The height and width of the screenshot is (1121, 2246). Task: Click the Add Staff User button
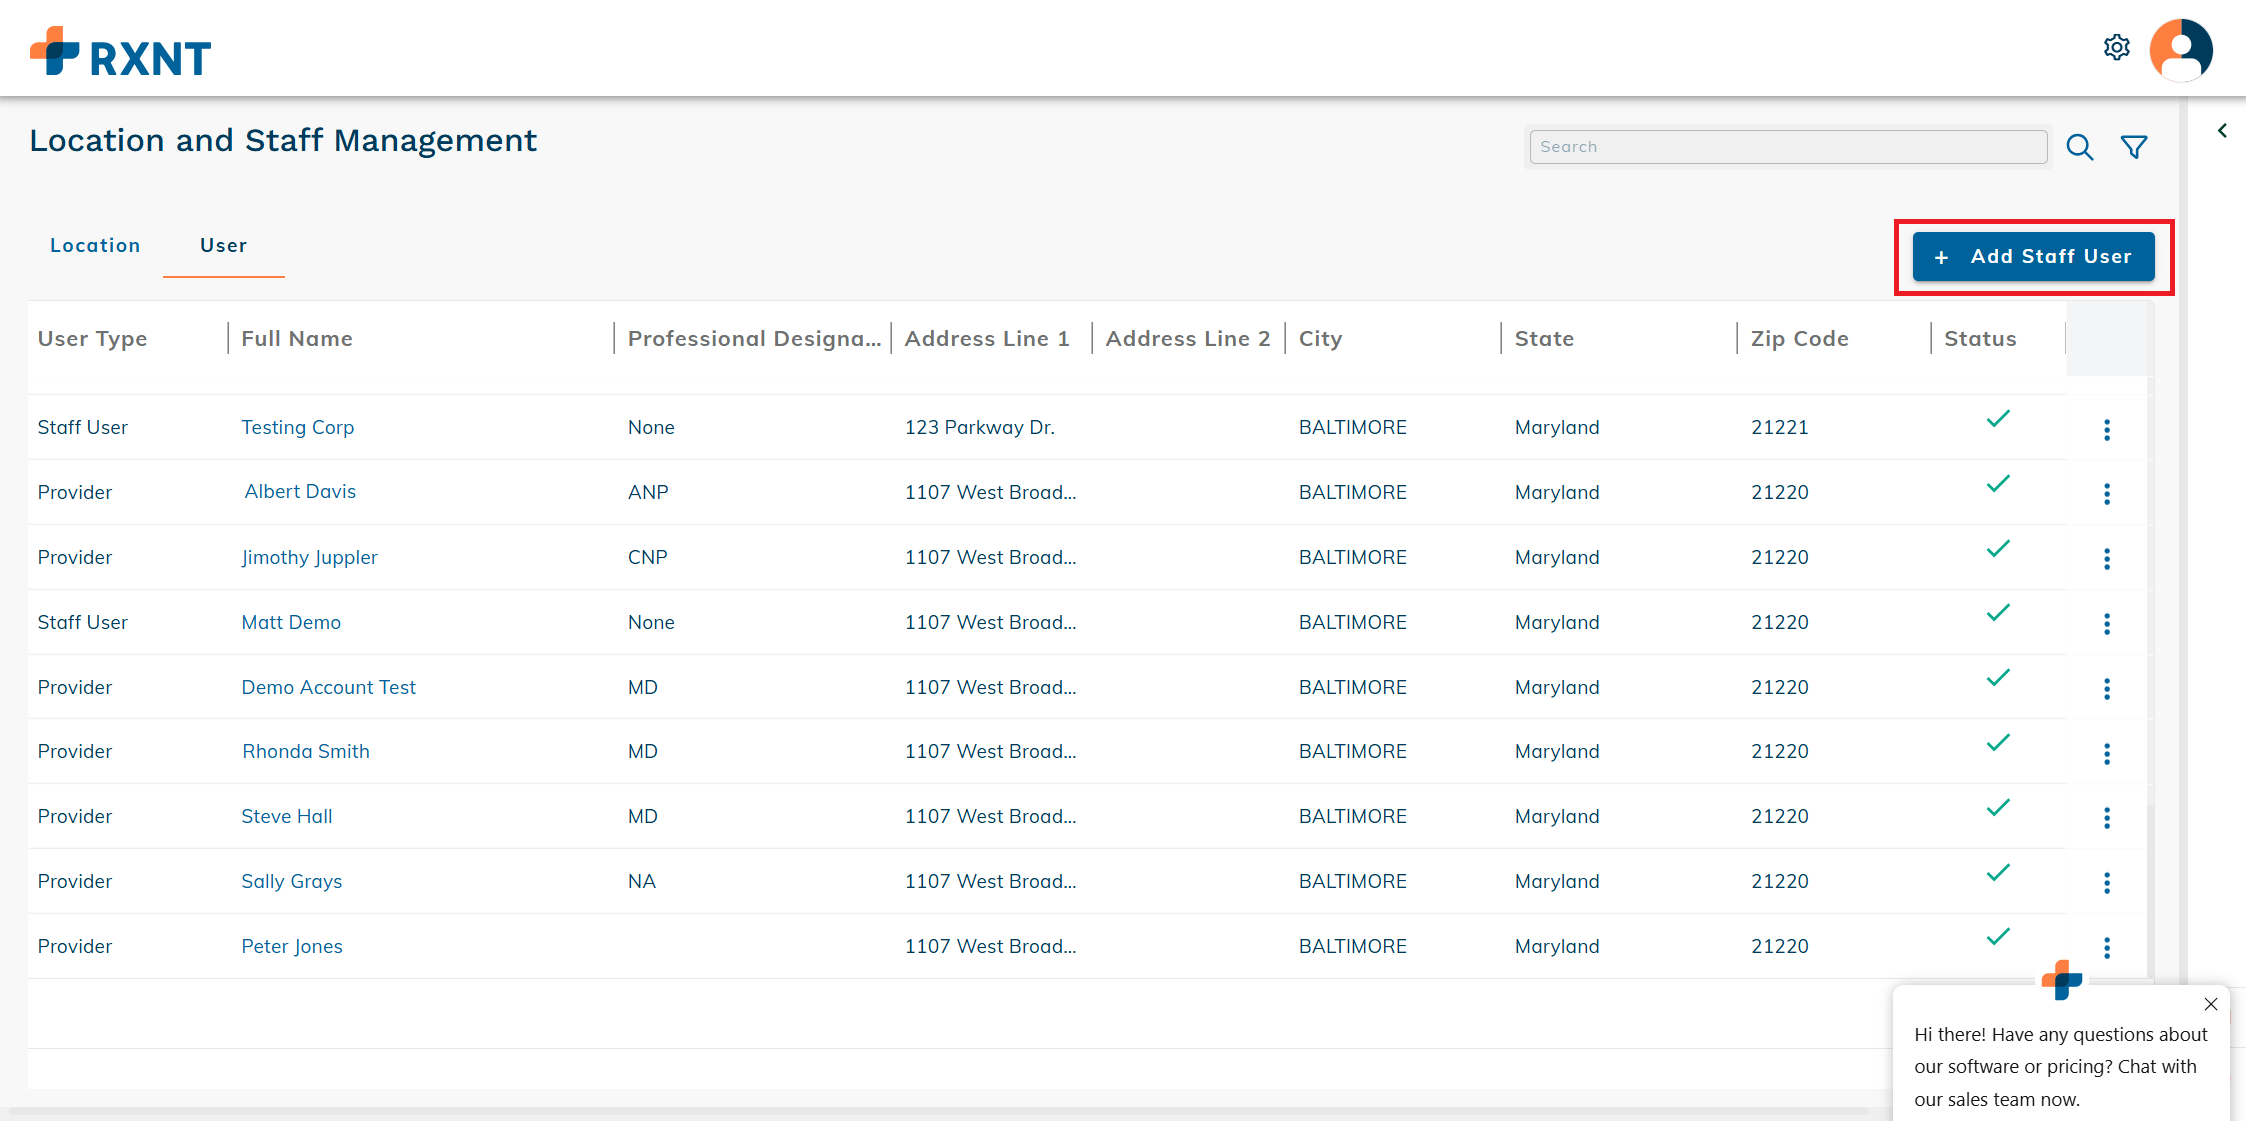point(2033,257)
